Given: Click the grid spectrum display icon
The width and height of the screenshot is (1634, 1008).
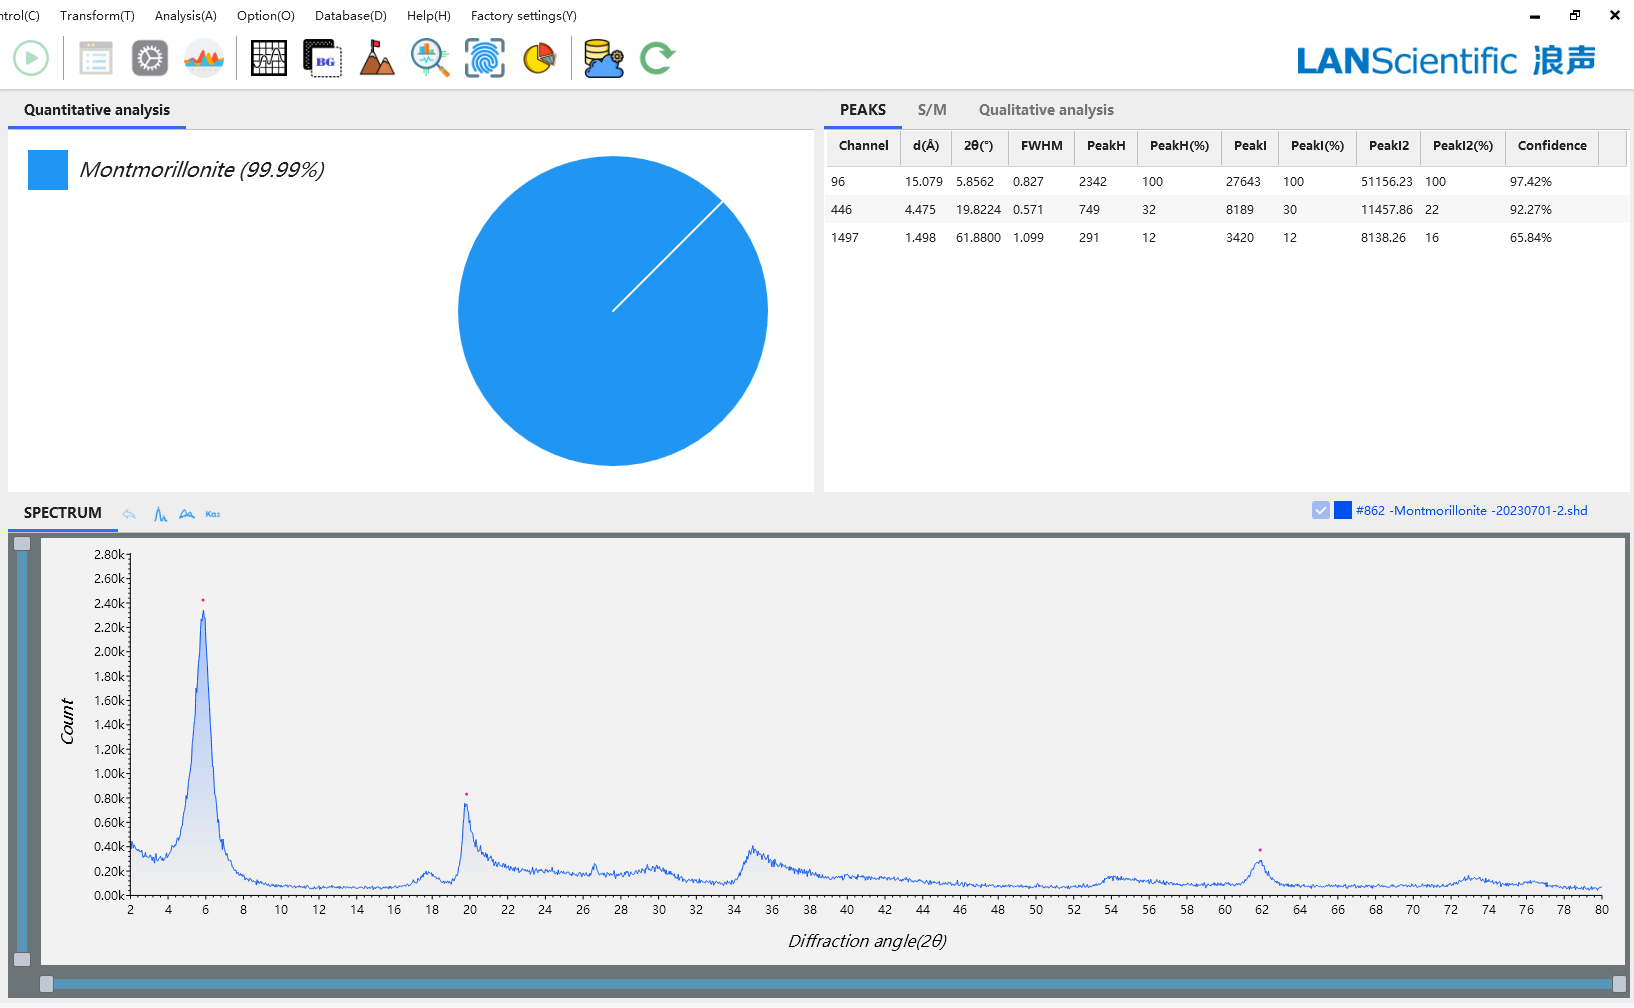Looking at the screenshot, I should [268, 58].
